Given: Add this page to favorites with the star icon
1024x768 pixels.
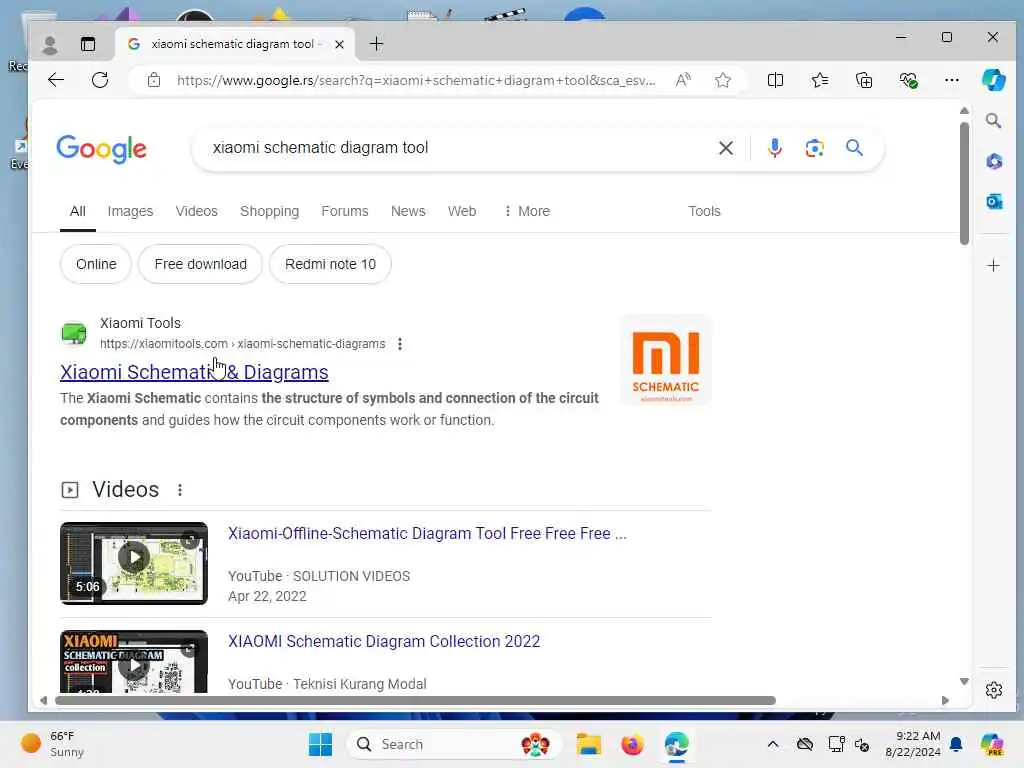Looking at the screenshot, I should (722, 80).
